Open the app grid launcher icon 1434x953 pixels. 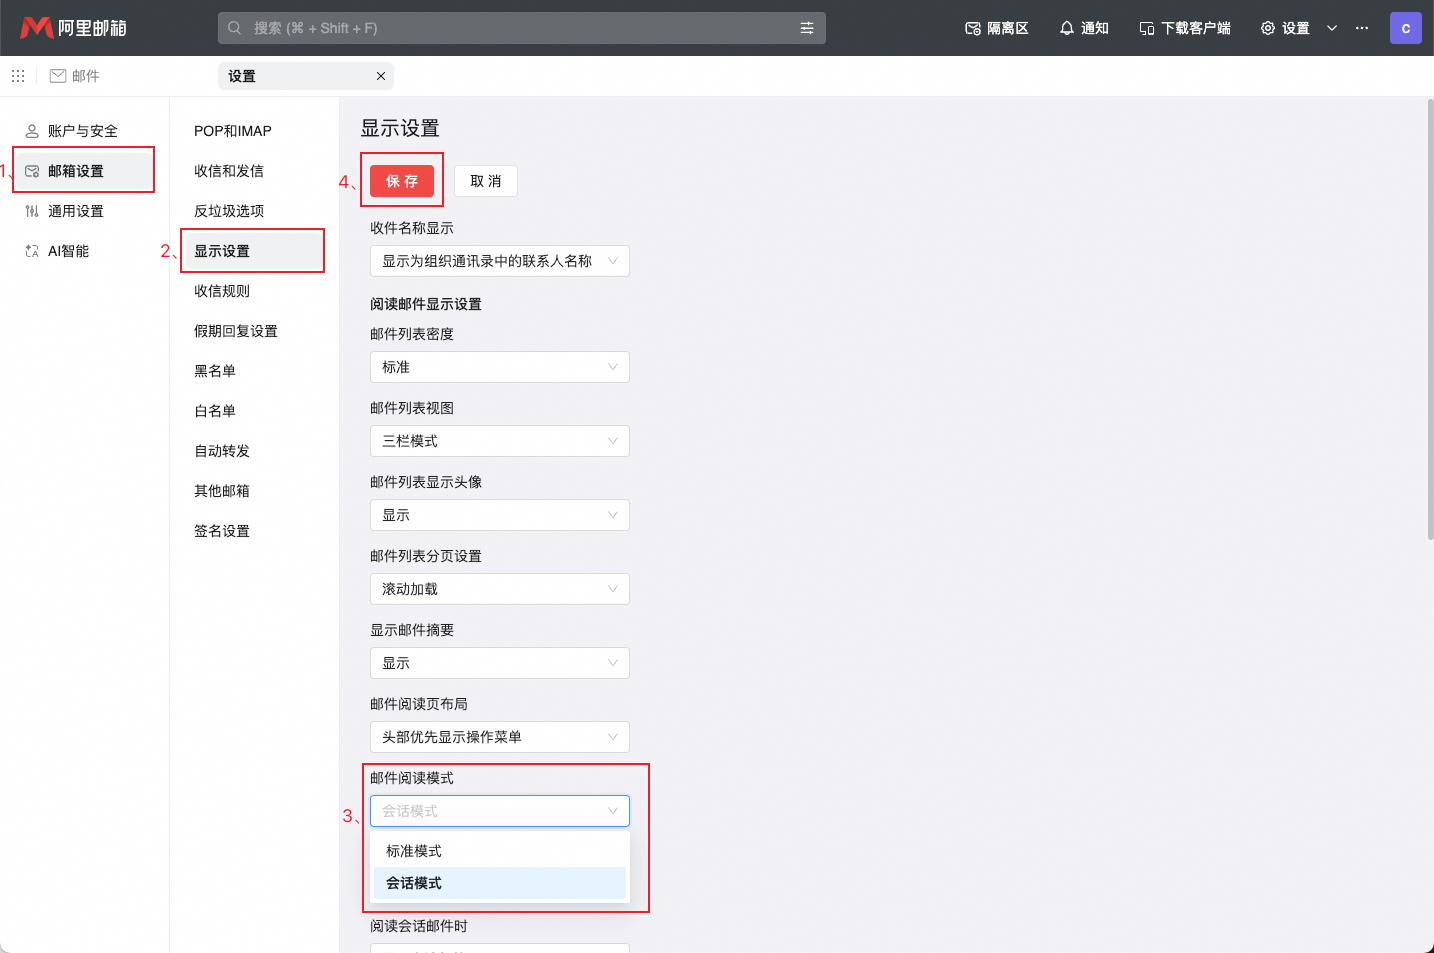click(x=18, y=76)
